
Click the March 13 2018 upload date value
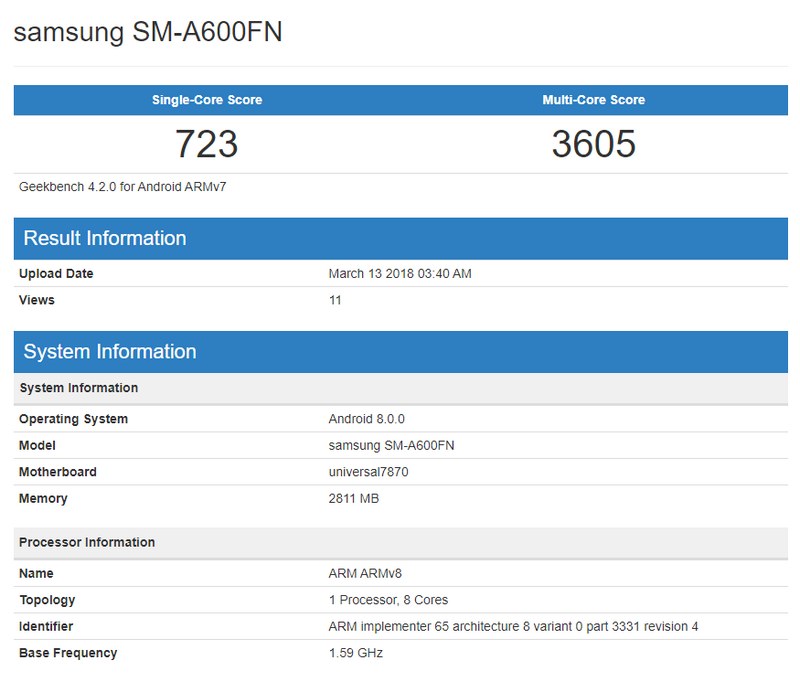click(x=406, y=273)
